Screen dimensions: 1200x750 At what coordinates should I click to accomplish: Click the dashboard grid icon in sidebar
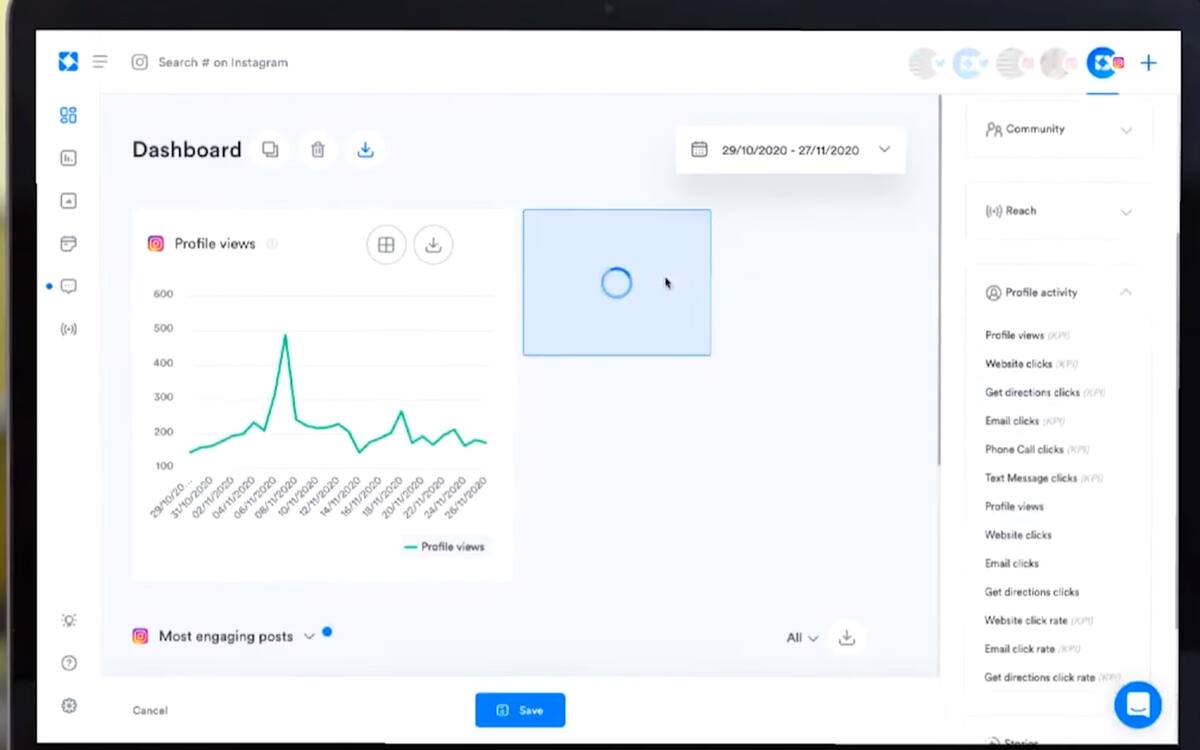(68, 115)
